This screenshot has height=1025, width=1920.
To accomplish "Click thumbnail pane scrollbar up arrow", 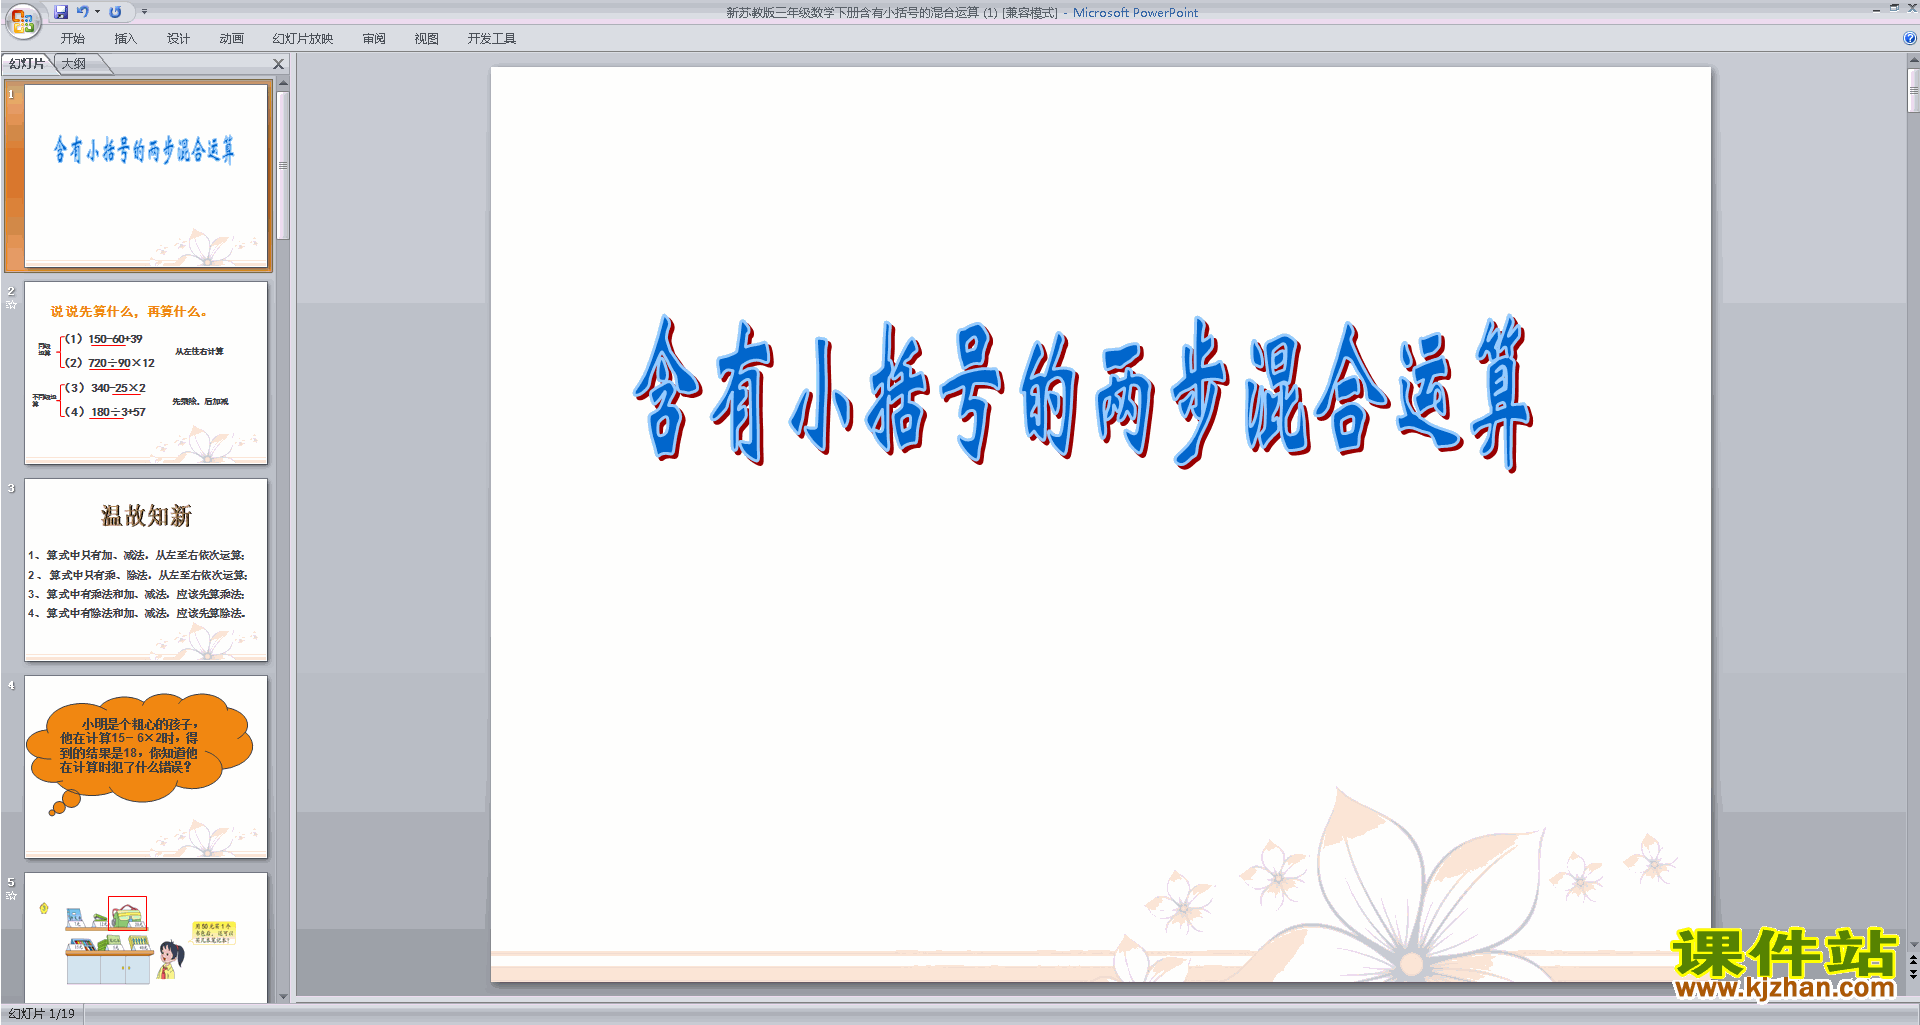I will [283, 83].
